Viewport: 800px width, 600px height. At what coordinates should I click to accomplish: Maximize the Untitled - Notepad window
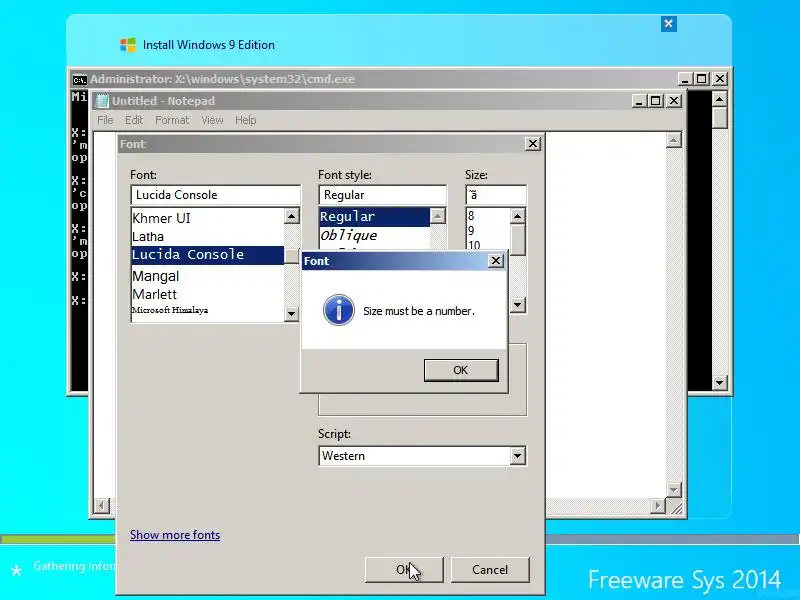pyautogui.click(x=656, y=101)
